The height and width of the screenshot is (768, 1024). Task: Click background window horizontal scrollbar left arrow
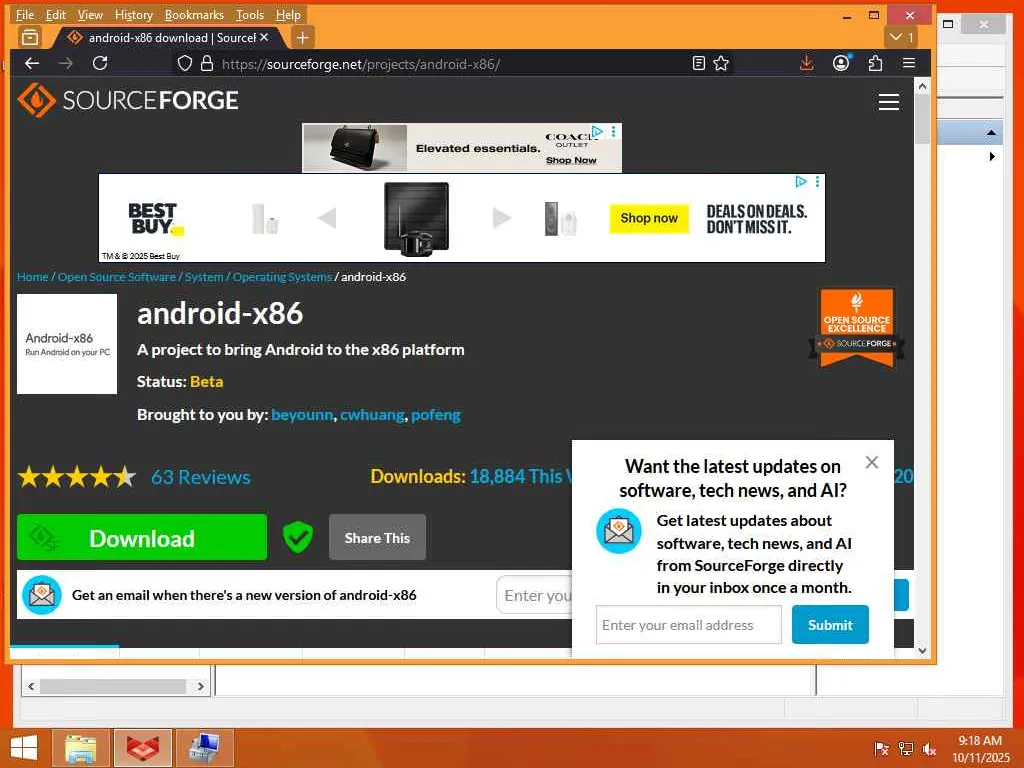pyautogui.click(x=31, y=686)
